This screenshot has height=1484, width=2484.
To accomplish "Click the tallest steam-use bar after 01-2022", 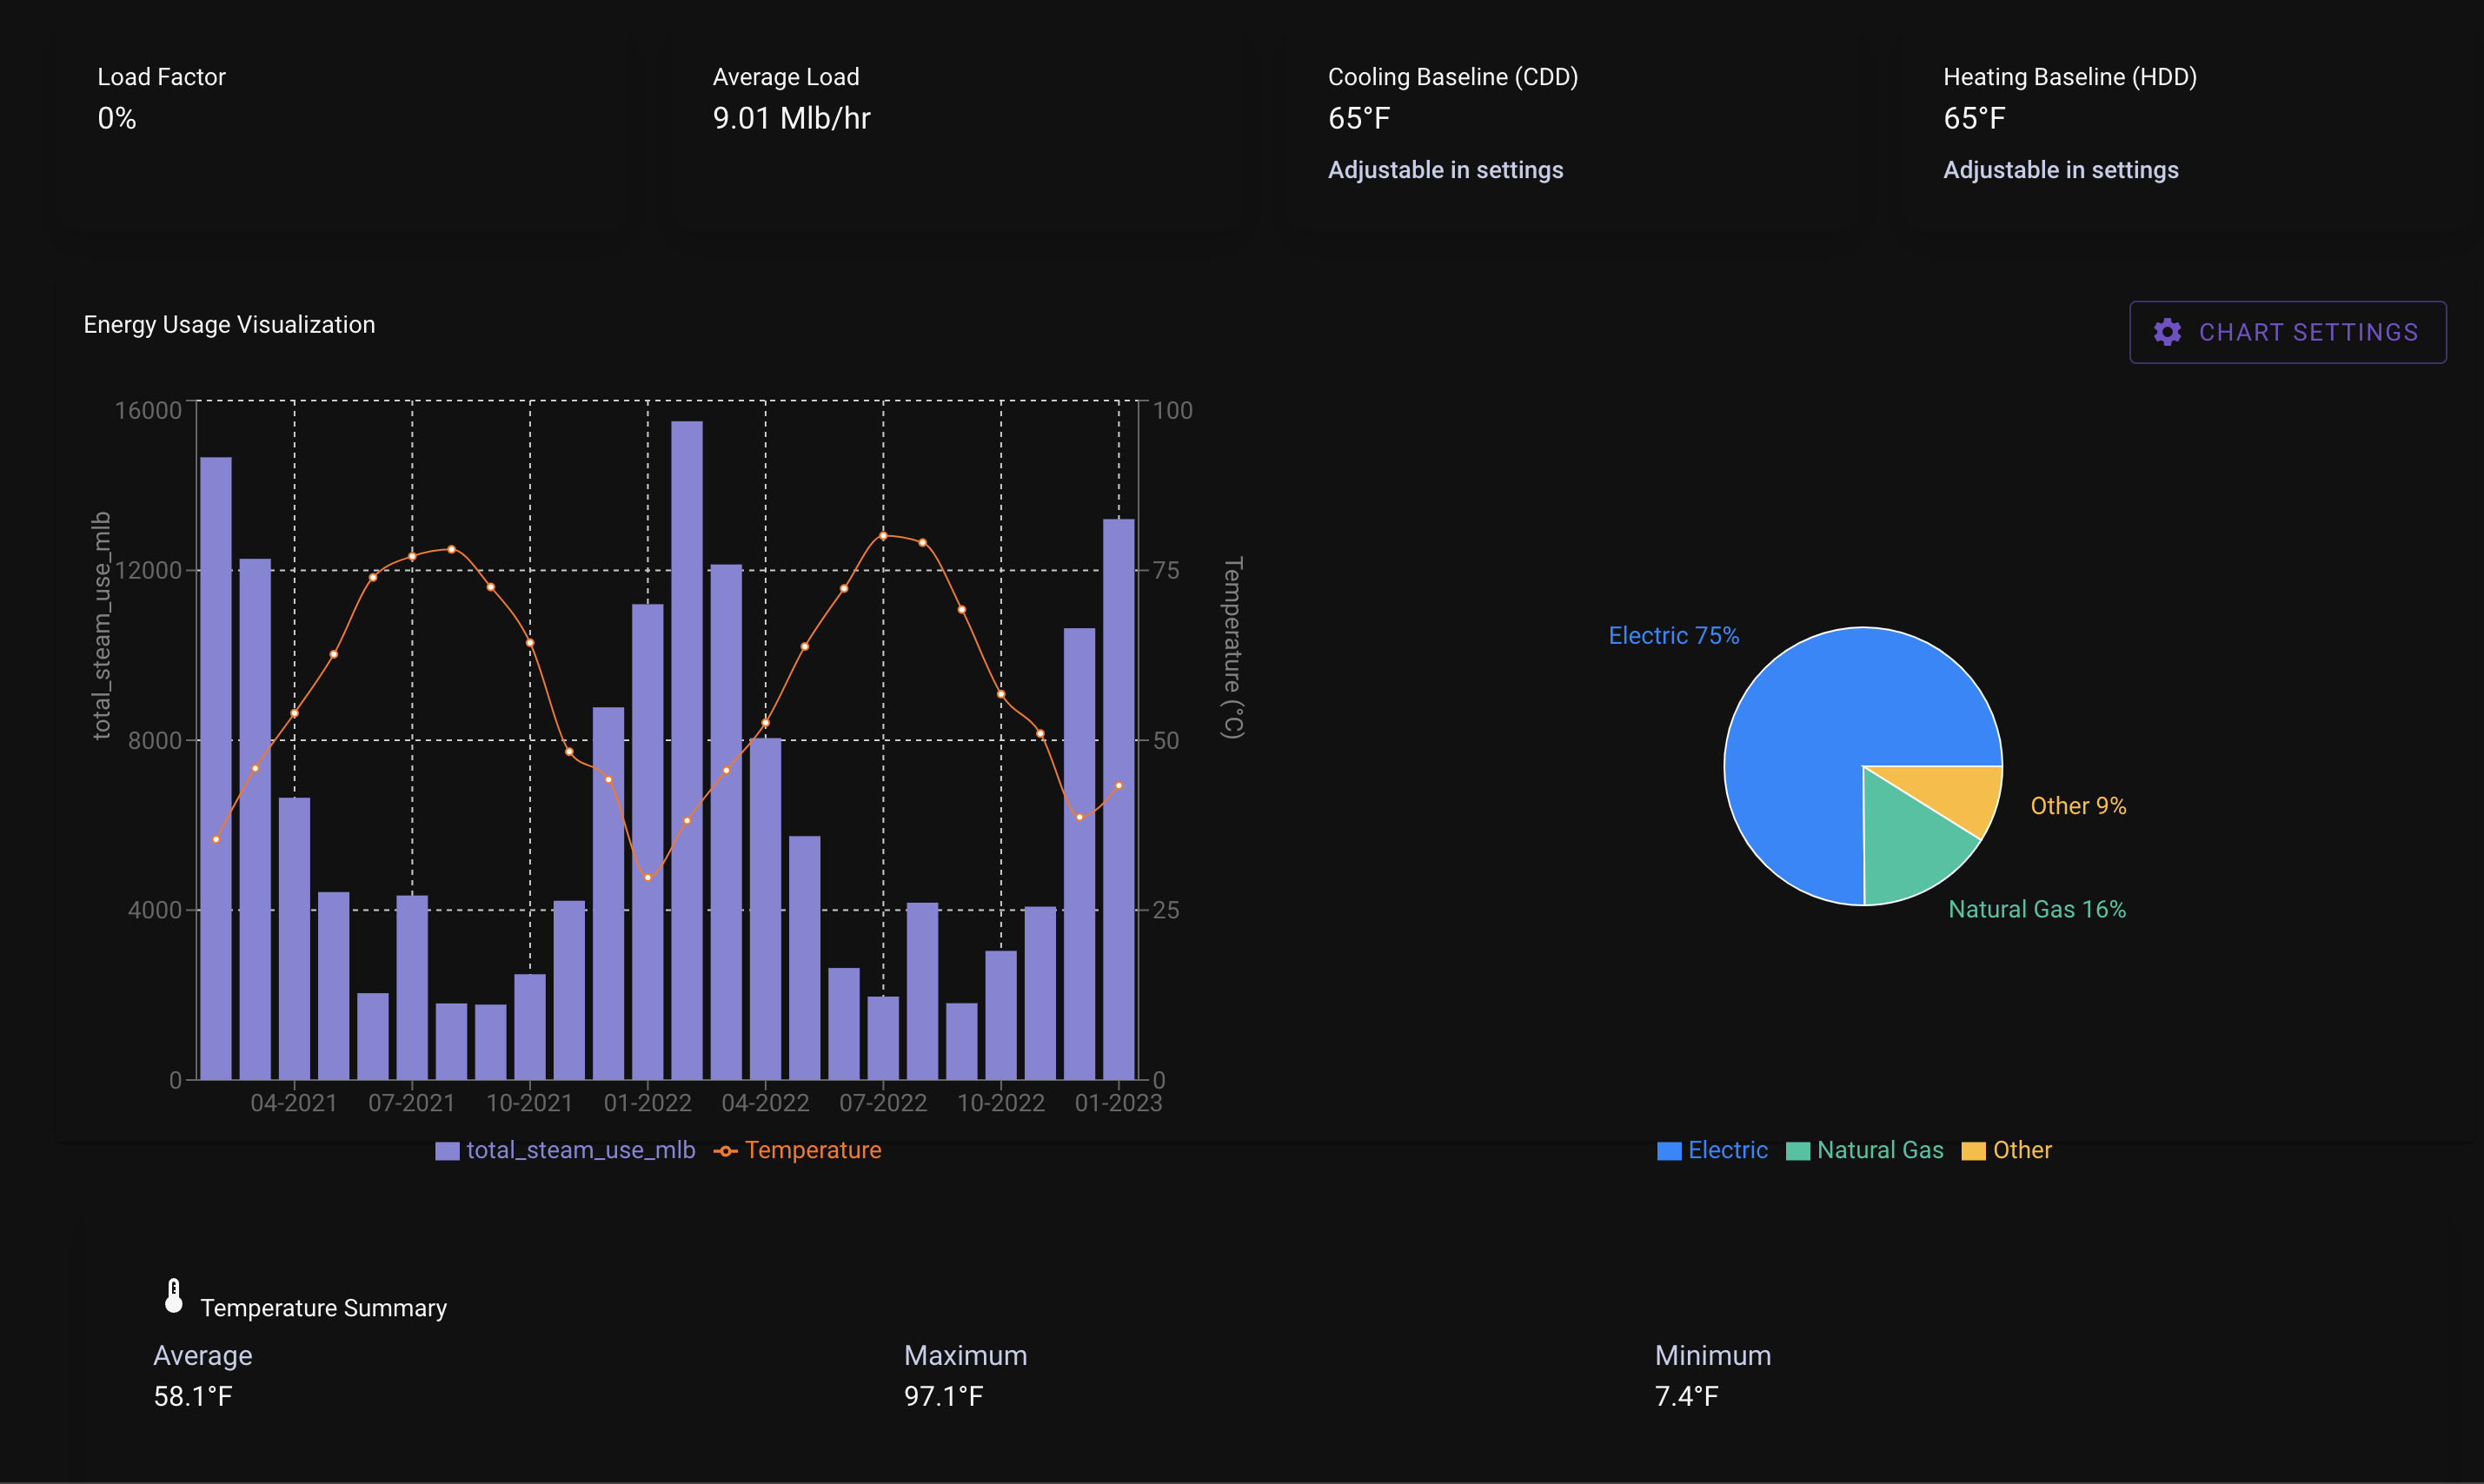I will click(x=687, y=750).
